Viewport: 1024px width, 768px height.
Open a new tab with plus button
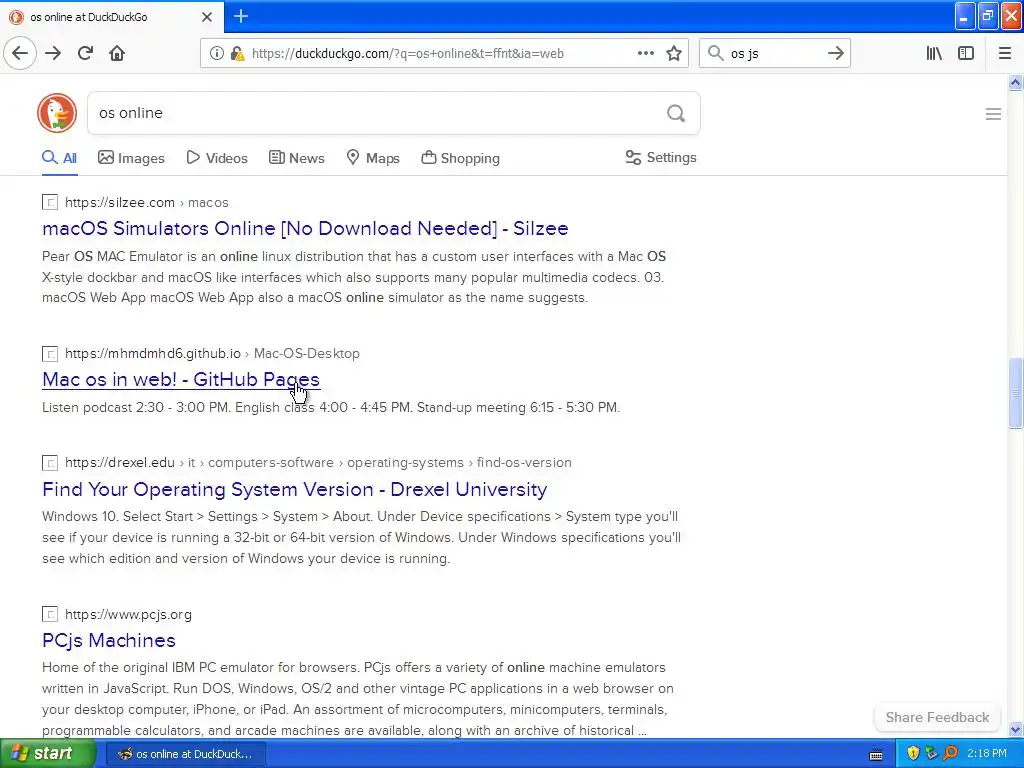241,16
